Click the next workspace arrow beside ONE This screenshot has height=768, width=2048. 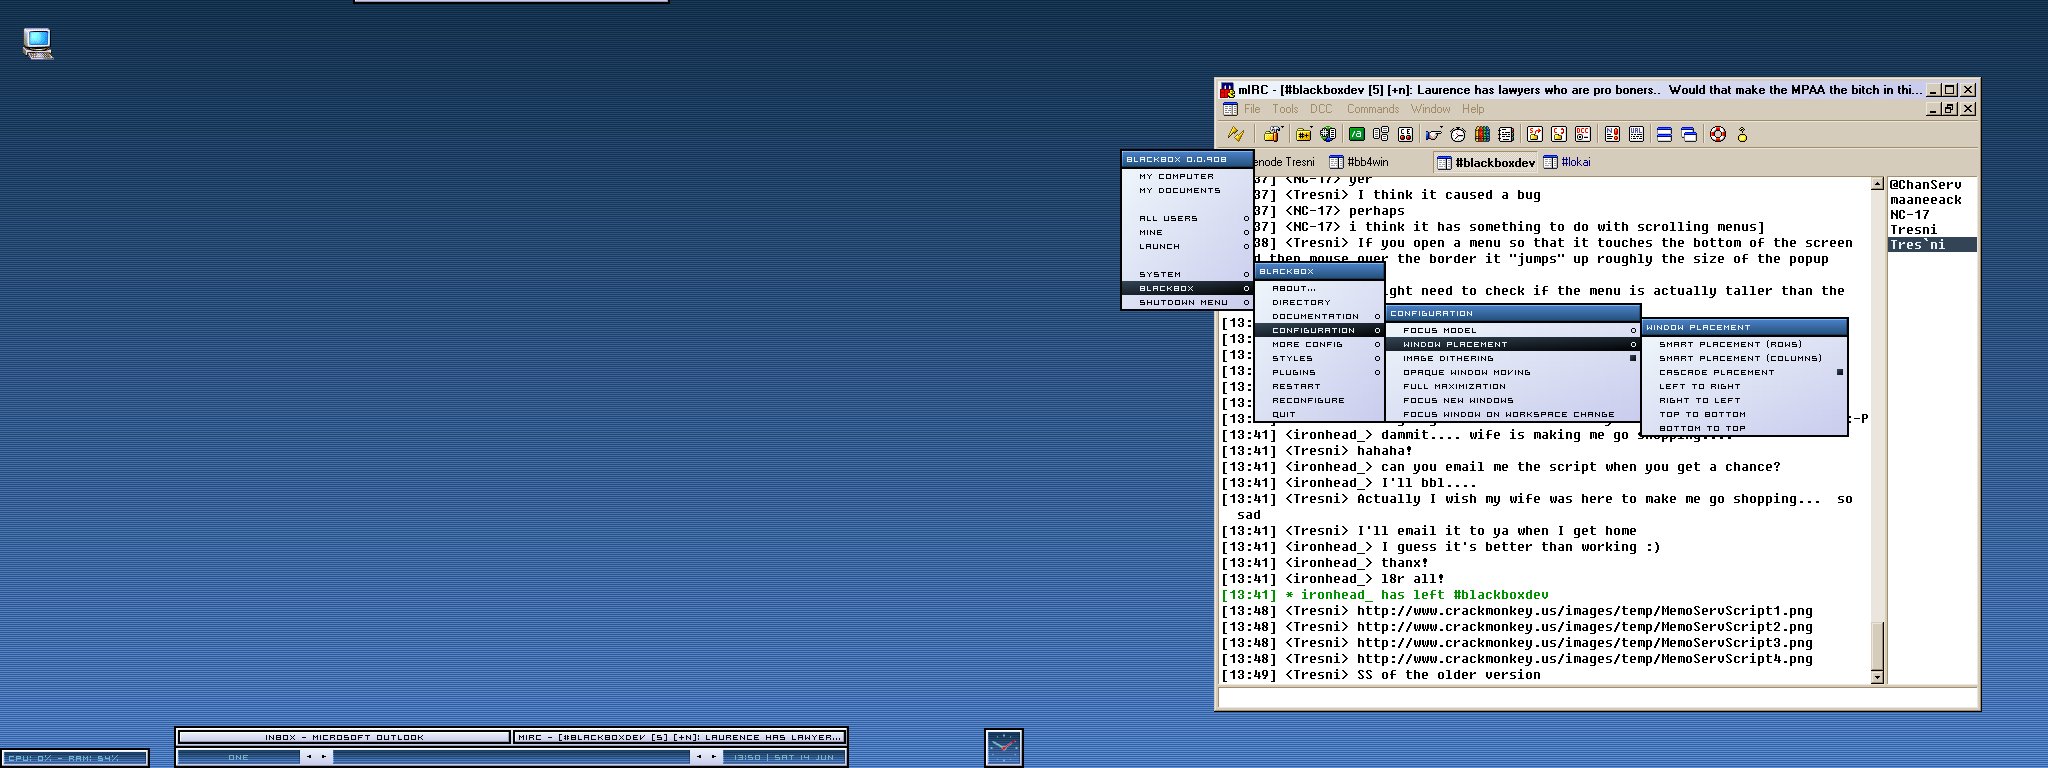click(x=324, y=757)
